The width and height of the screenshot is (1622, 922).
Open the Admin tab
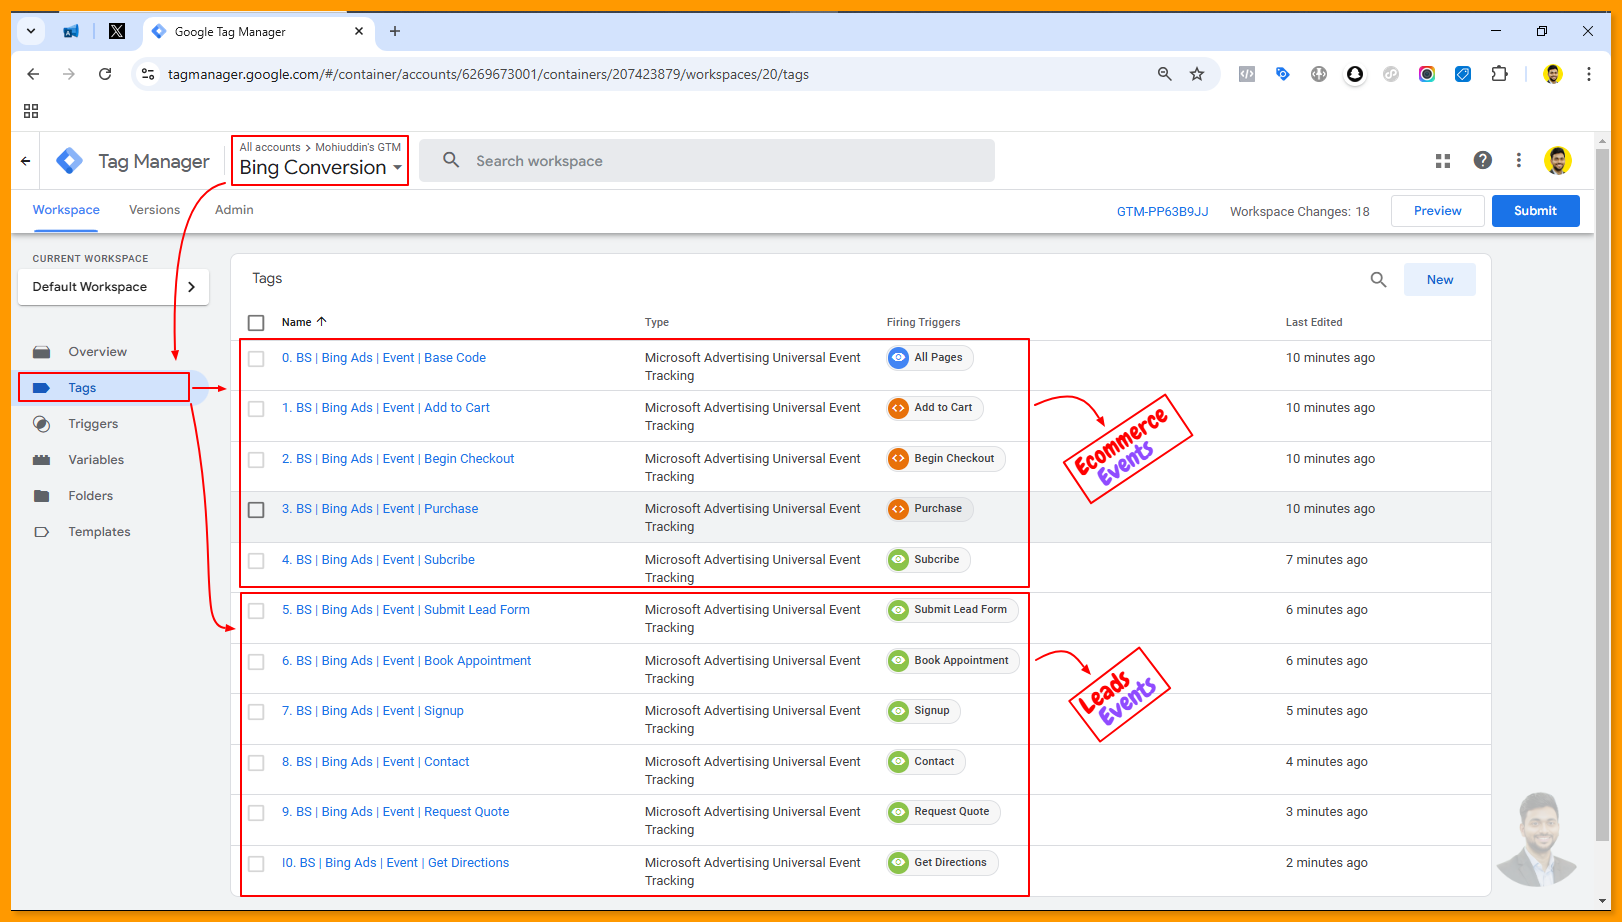coord(233,210)
